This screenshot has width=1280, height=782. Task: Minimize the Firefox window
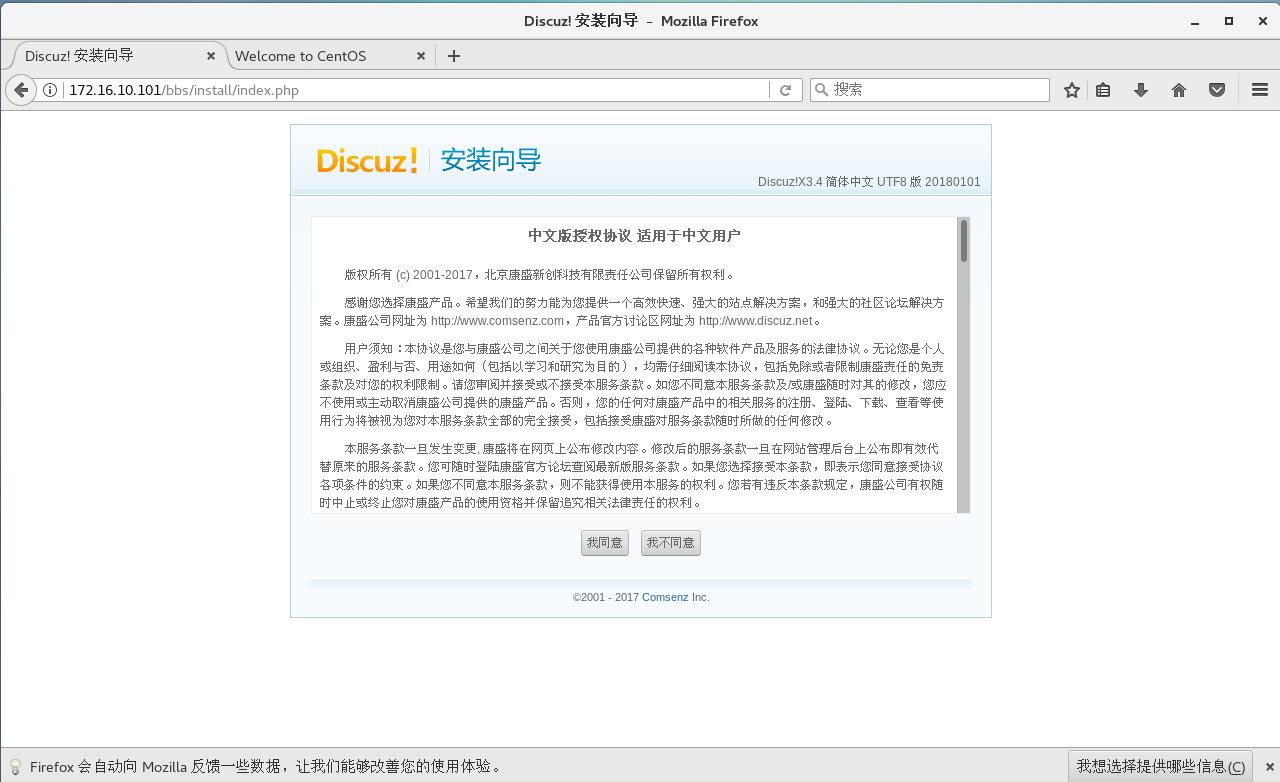(x=1195, y=21)
